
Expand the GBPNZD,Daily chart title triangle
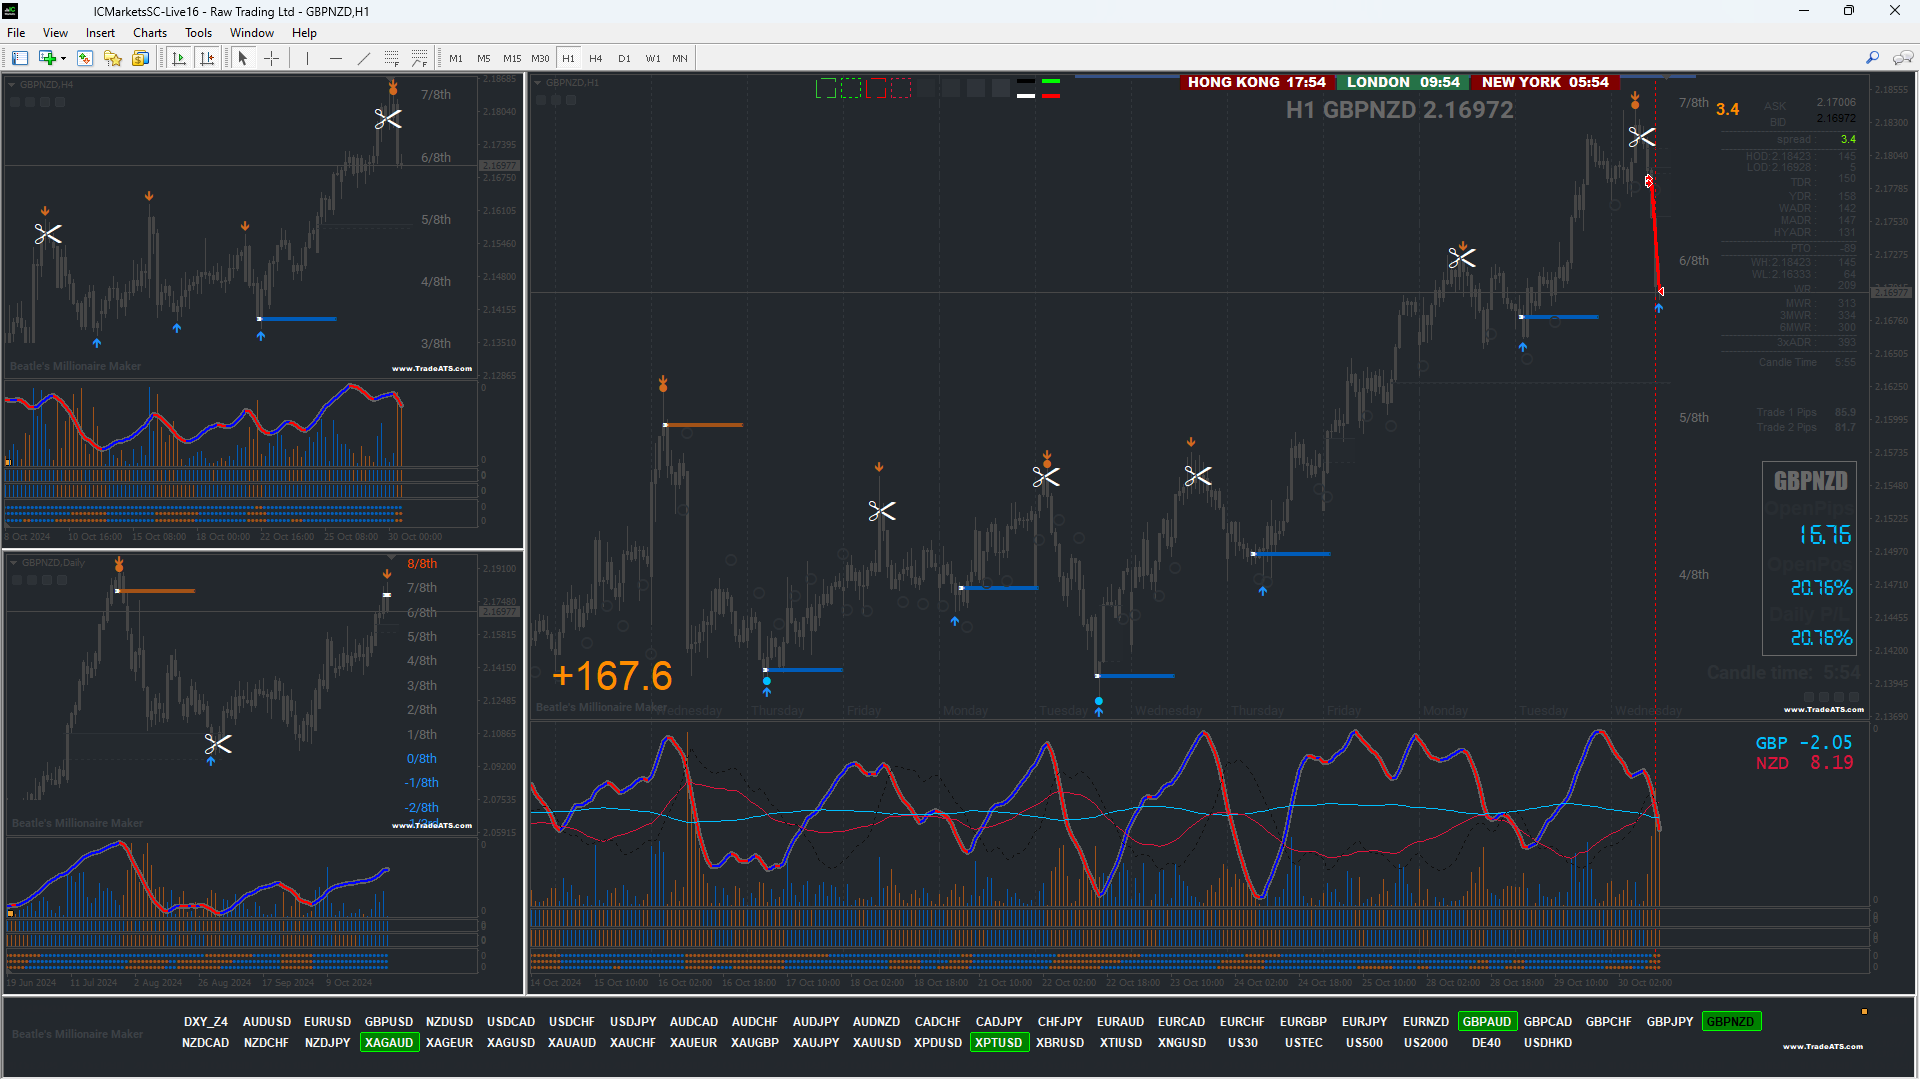pos(14,563)
